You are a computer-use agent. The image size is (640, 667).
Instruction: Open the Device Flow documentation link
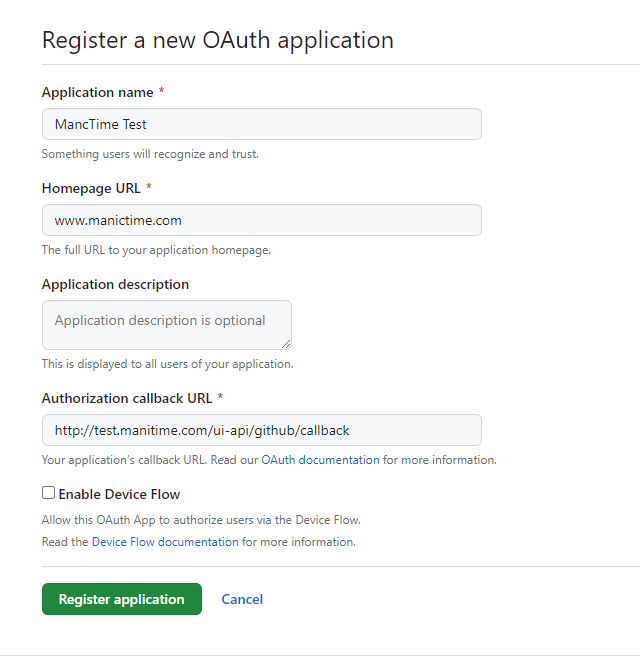point(165,542)
